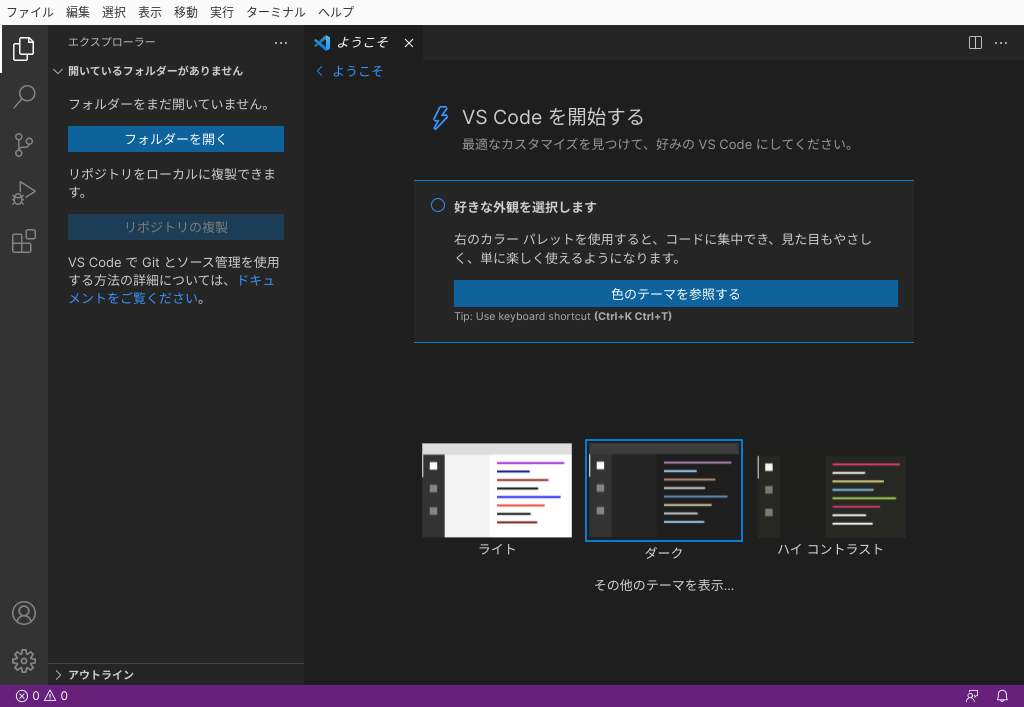Click the エクスプローラー panel title
Viewport: 1024px width, 707px height.
pos(112,42)
